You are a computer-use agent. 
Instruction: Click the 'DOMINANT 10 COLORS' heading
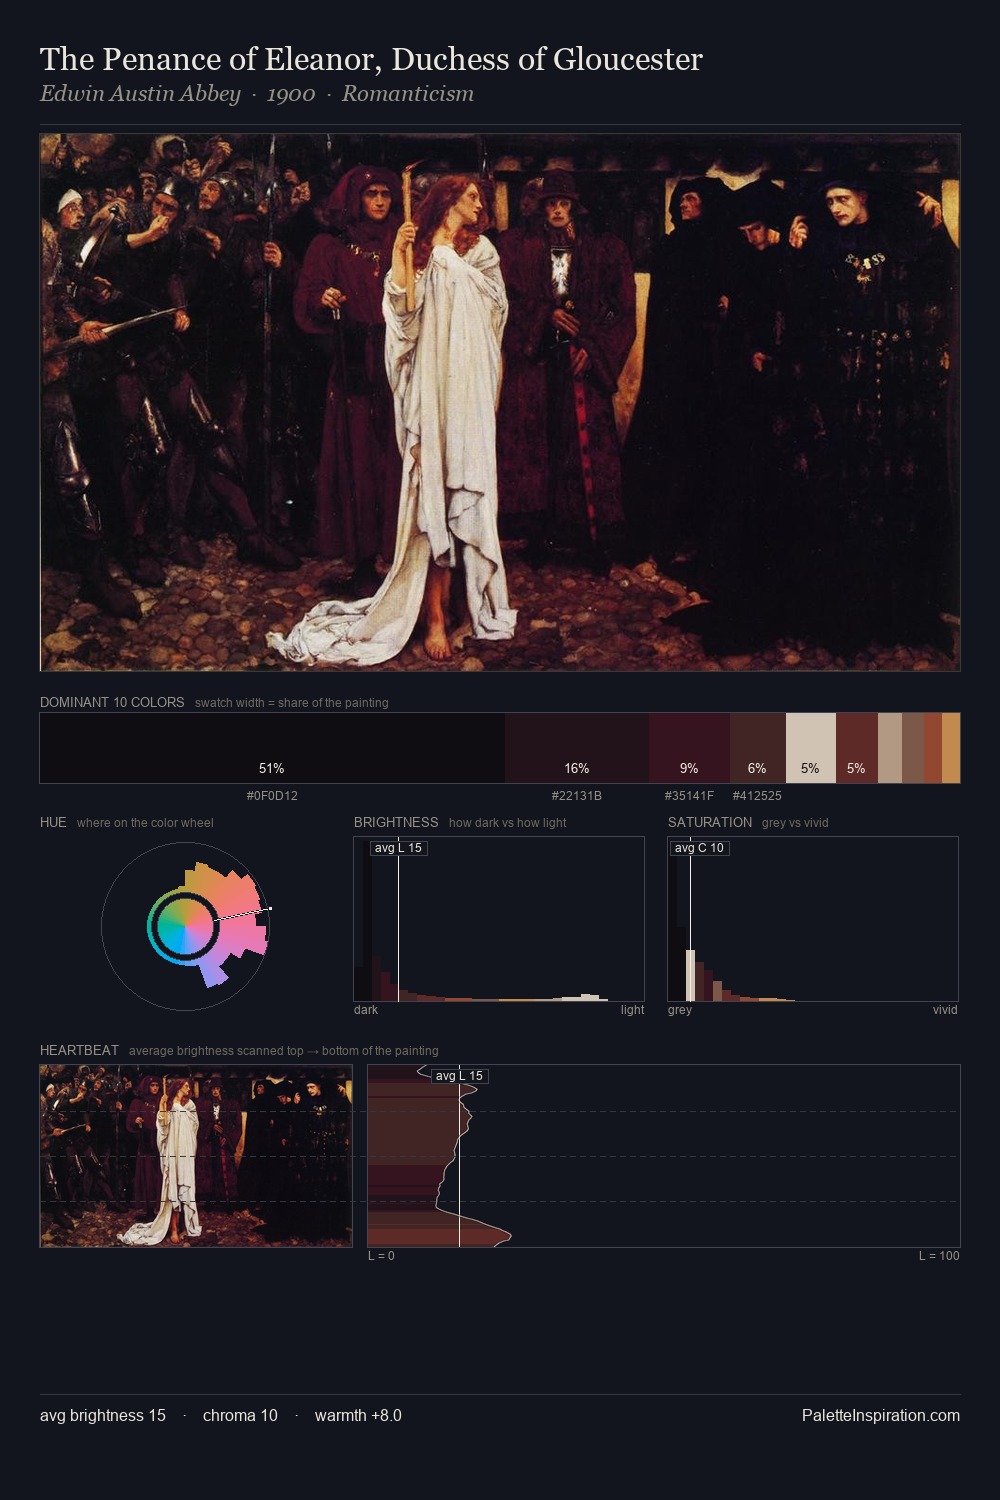tap(112, 702)
